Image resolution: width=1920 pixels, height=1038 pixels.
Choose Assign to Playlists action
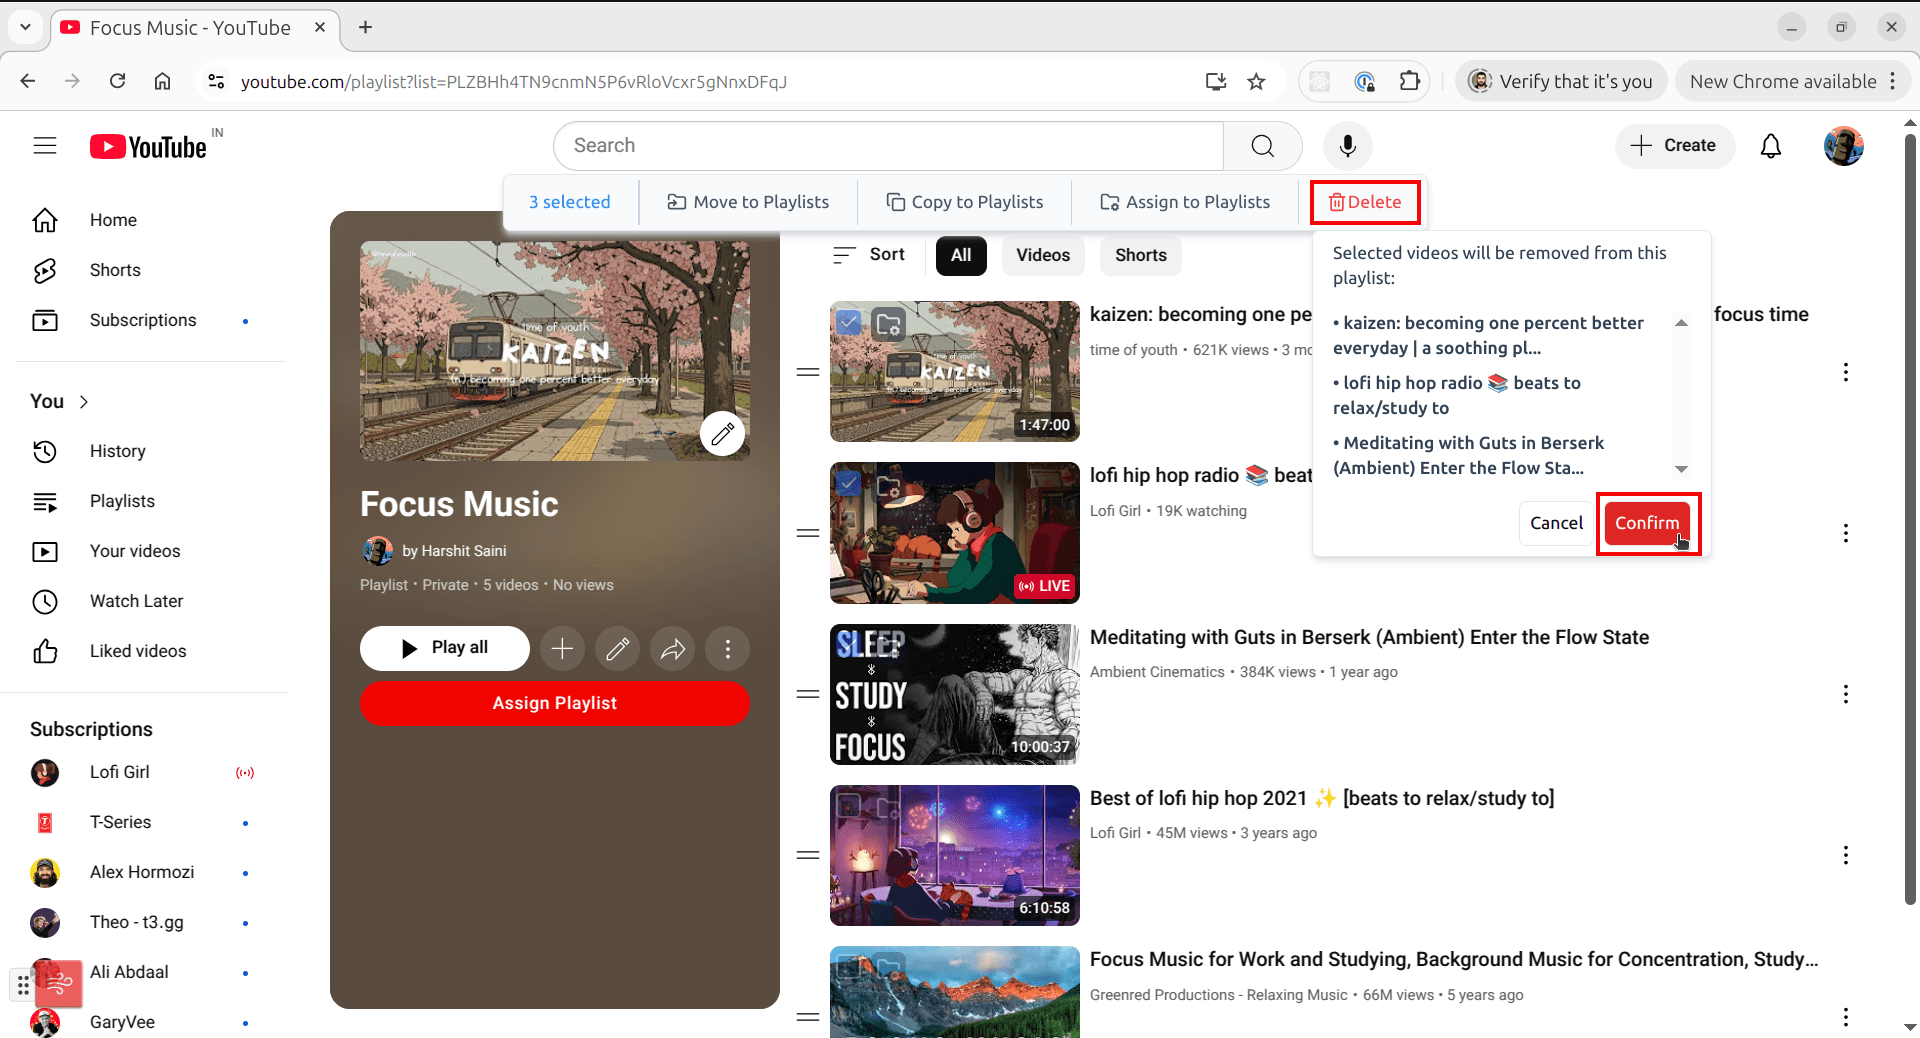click(x=1184, y=202)
